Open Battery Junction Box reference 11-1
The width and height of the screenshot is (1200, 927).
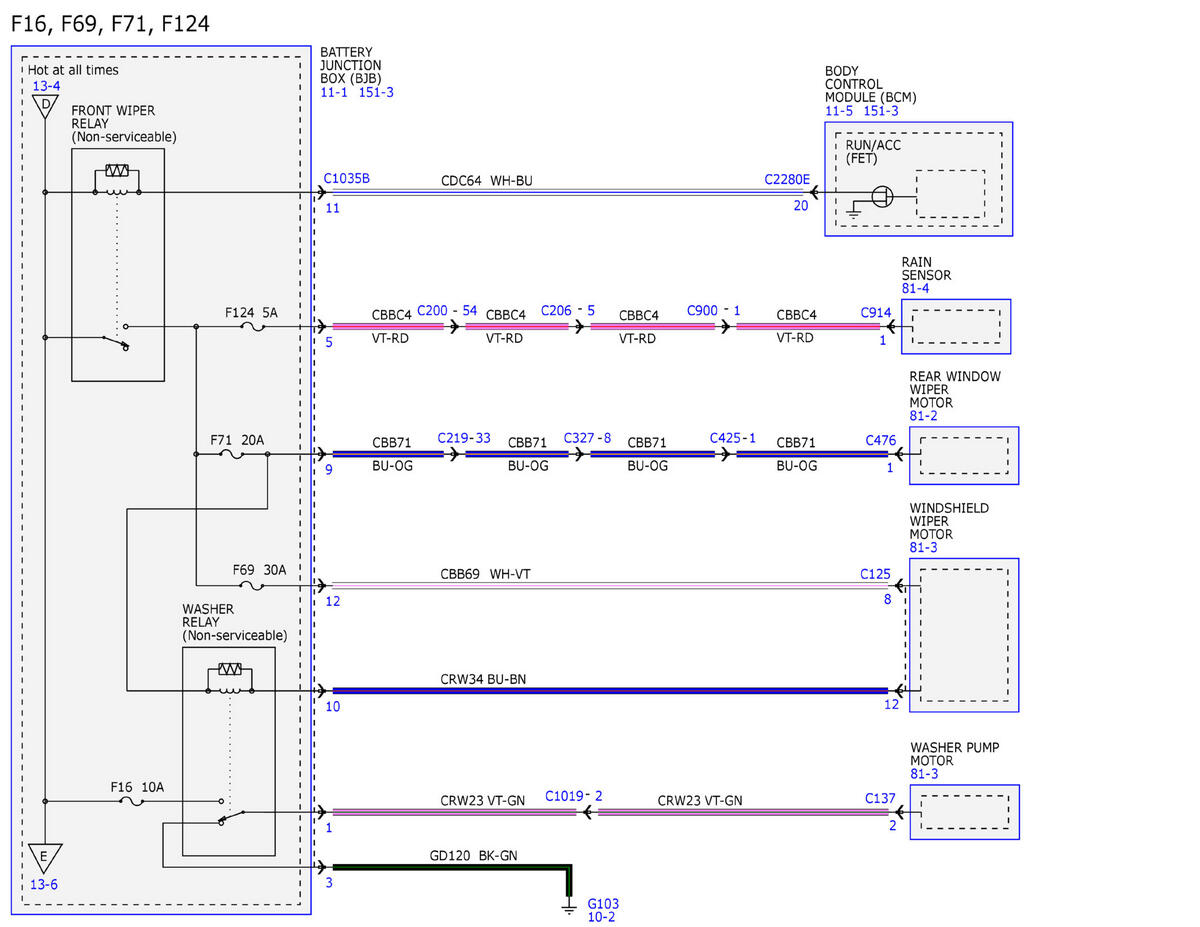point(334,91)
